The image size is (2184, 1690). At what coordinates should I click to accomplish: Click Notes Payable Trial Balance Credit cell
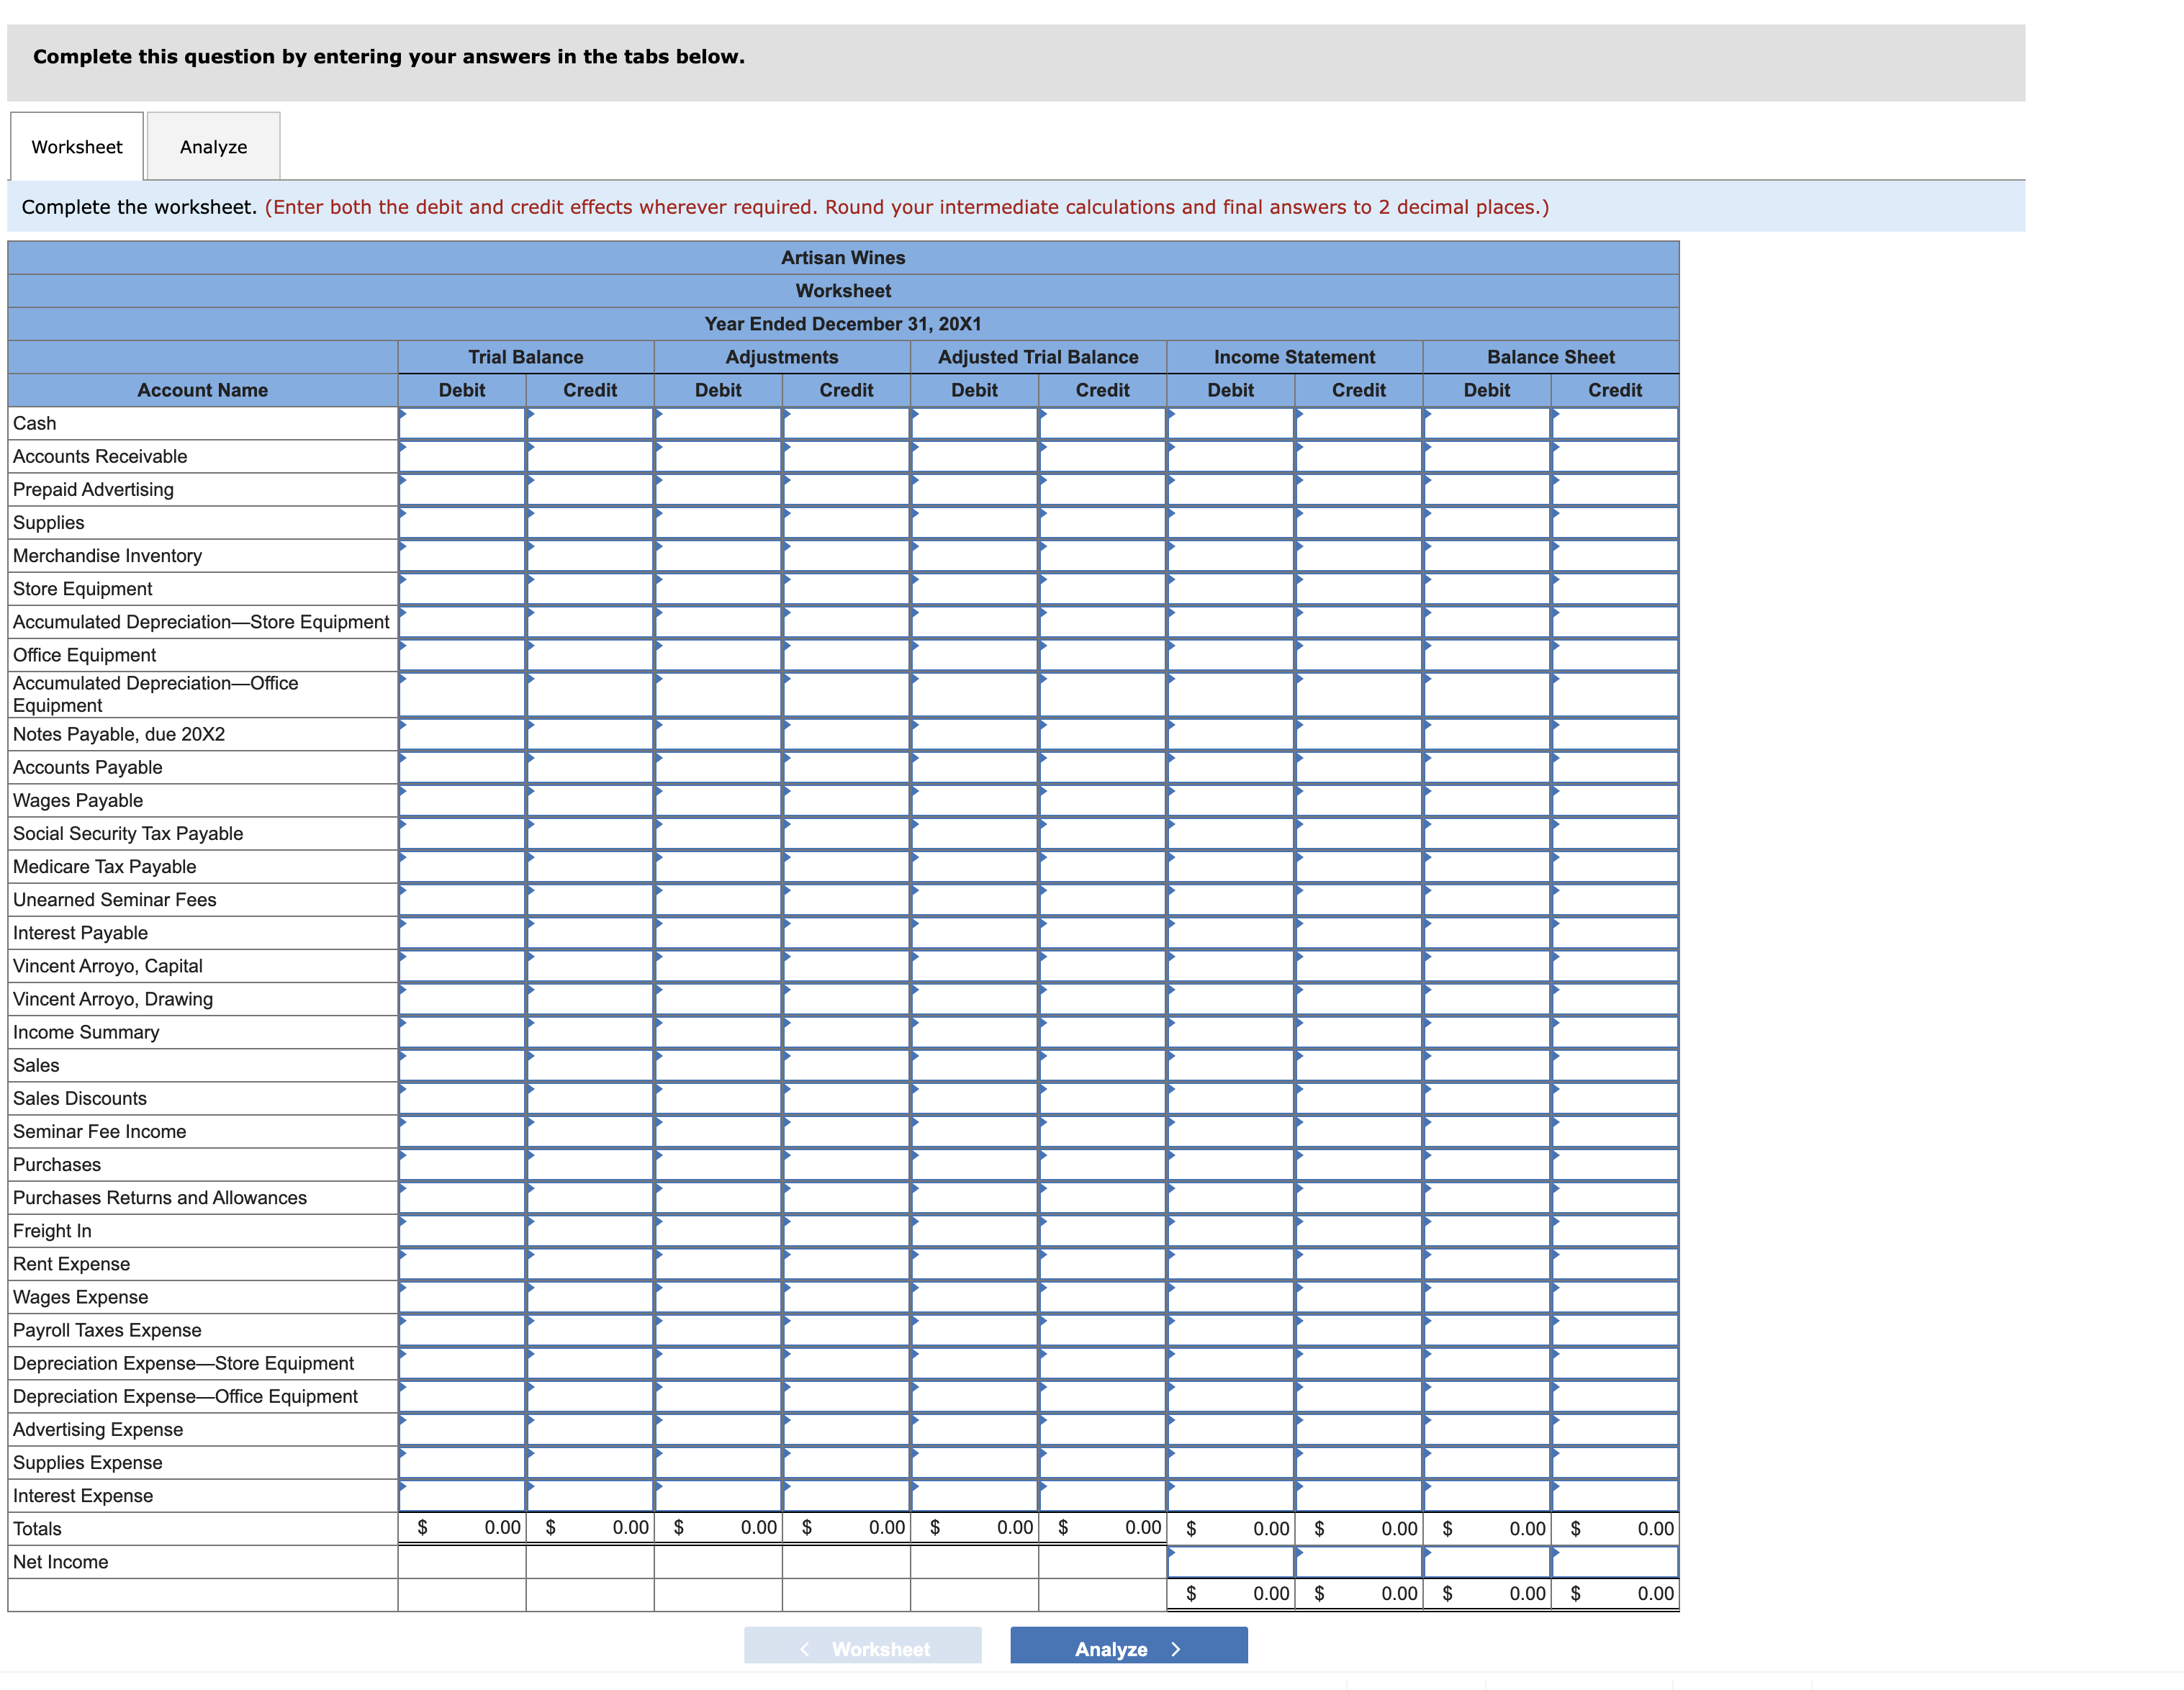click(590, 734)
